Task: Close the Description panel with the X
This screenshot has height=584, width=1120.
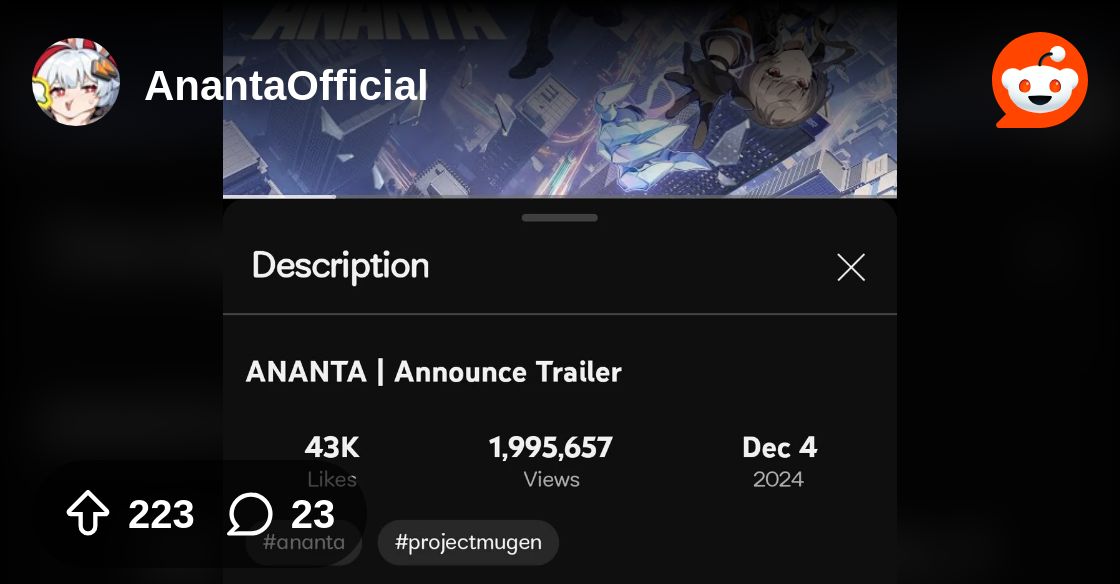Action: pyautogui.click(x=851, y=268)
